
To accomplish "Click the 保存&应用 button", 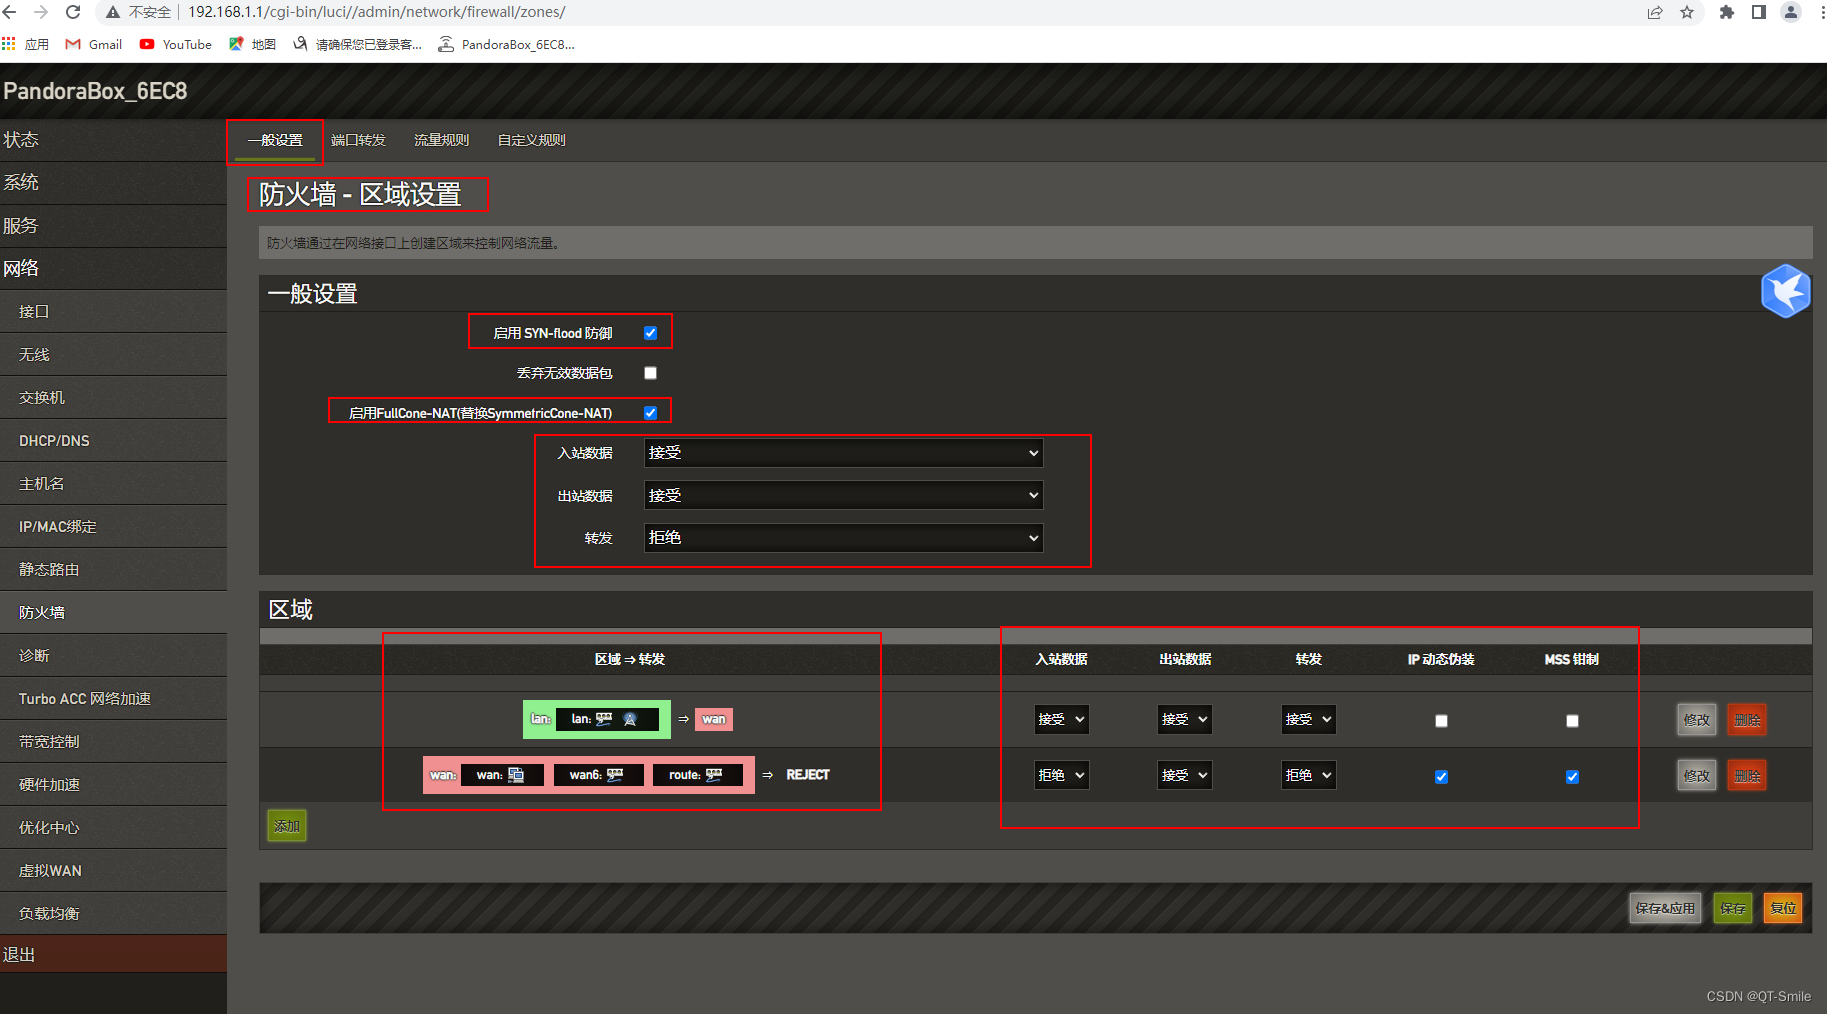I will [x=1664, y=908].
